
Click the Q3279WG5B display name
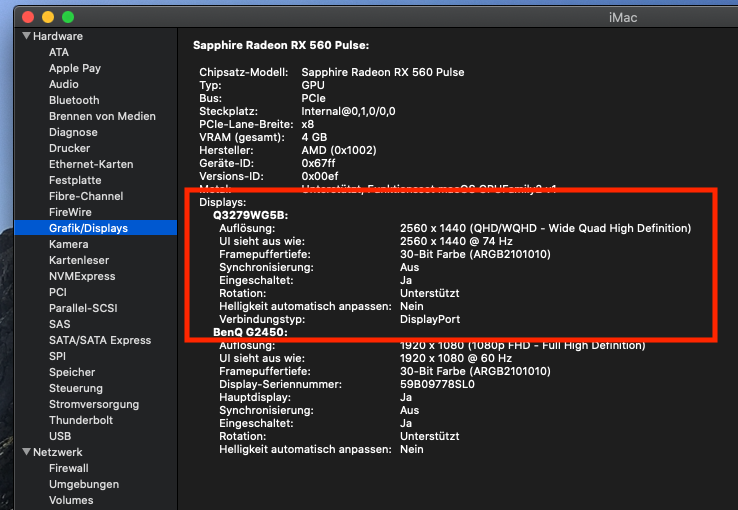tap(250, 215)
